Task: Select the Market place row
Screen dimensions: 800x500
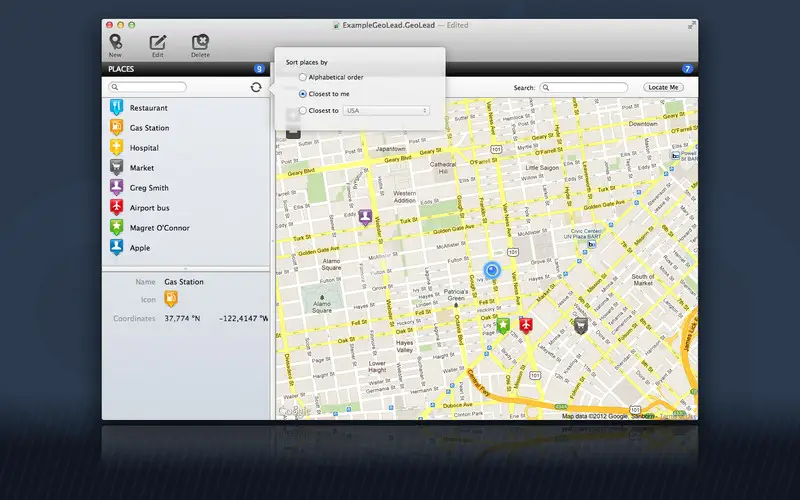Action: coord(186,167)
